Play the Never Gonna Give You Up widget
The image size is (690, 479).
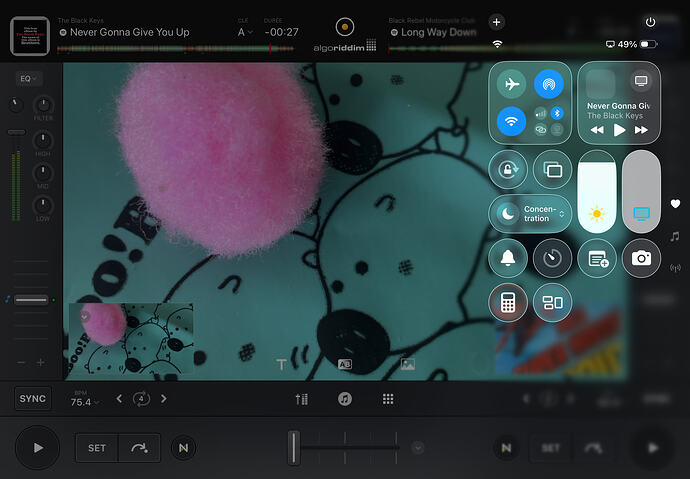point(619,130)
